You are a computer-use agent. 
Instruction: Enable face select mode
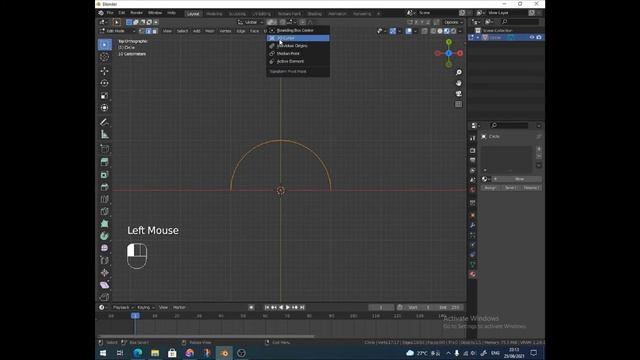[155, 31]
